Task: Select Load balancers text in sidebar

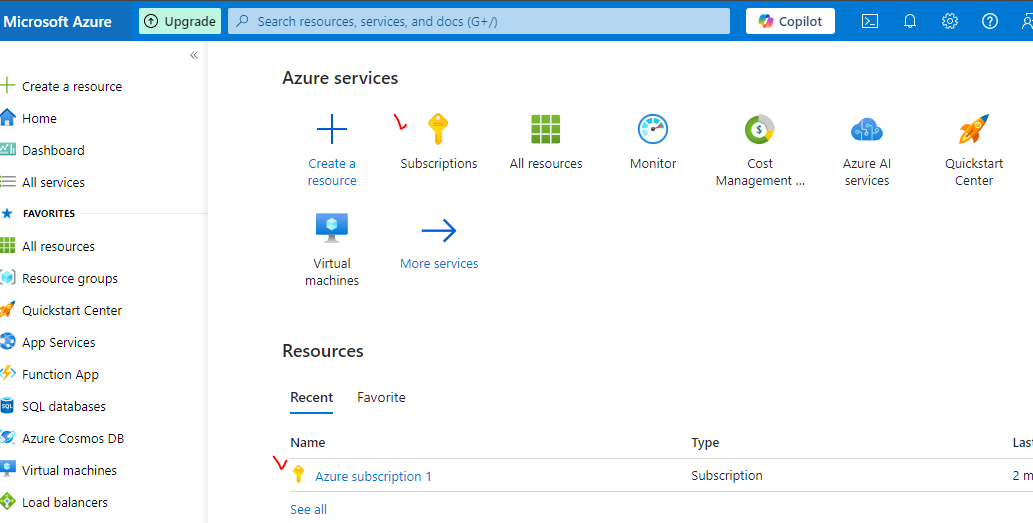Action: 65,502
